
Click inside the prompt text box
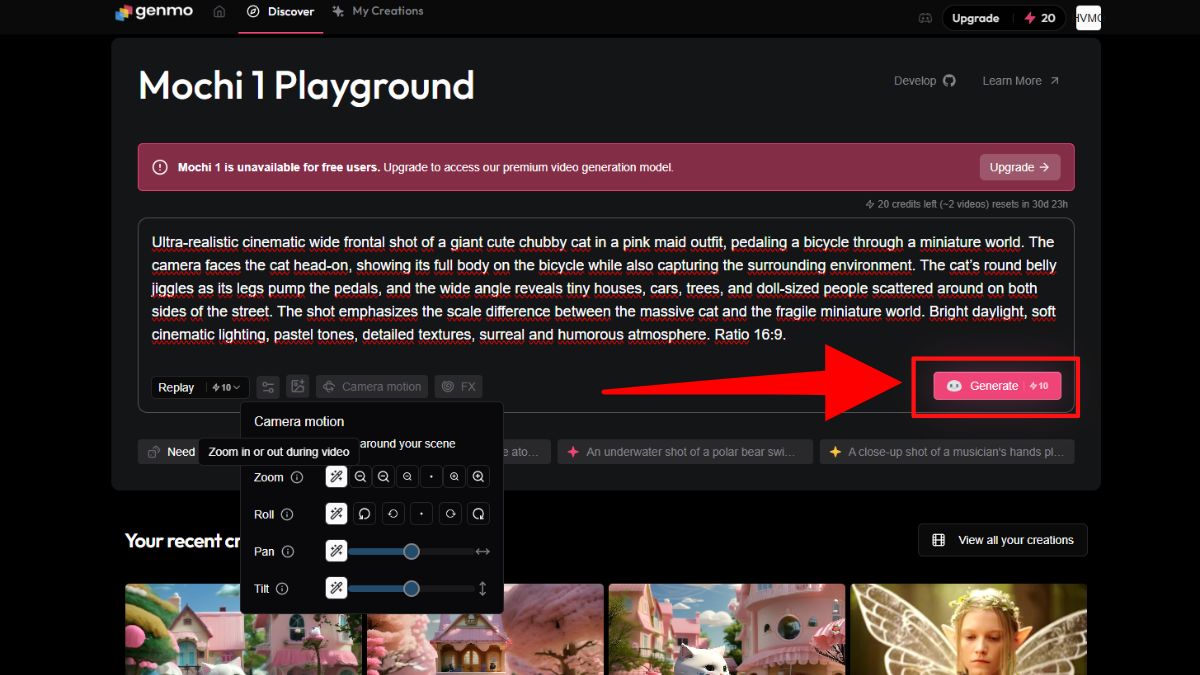click(x=605, y=288)
